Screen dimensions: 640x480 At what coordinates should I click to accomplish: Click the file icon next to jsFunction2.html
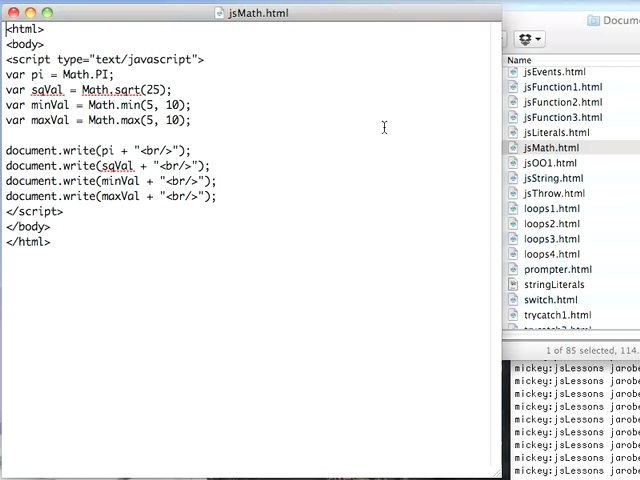(x=513, y=102)
